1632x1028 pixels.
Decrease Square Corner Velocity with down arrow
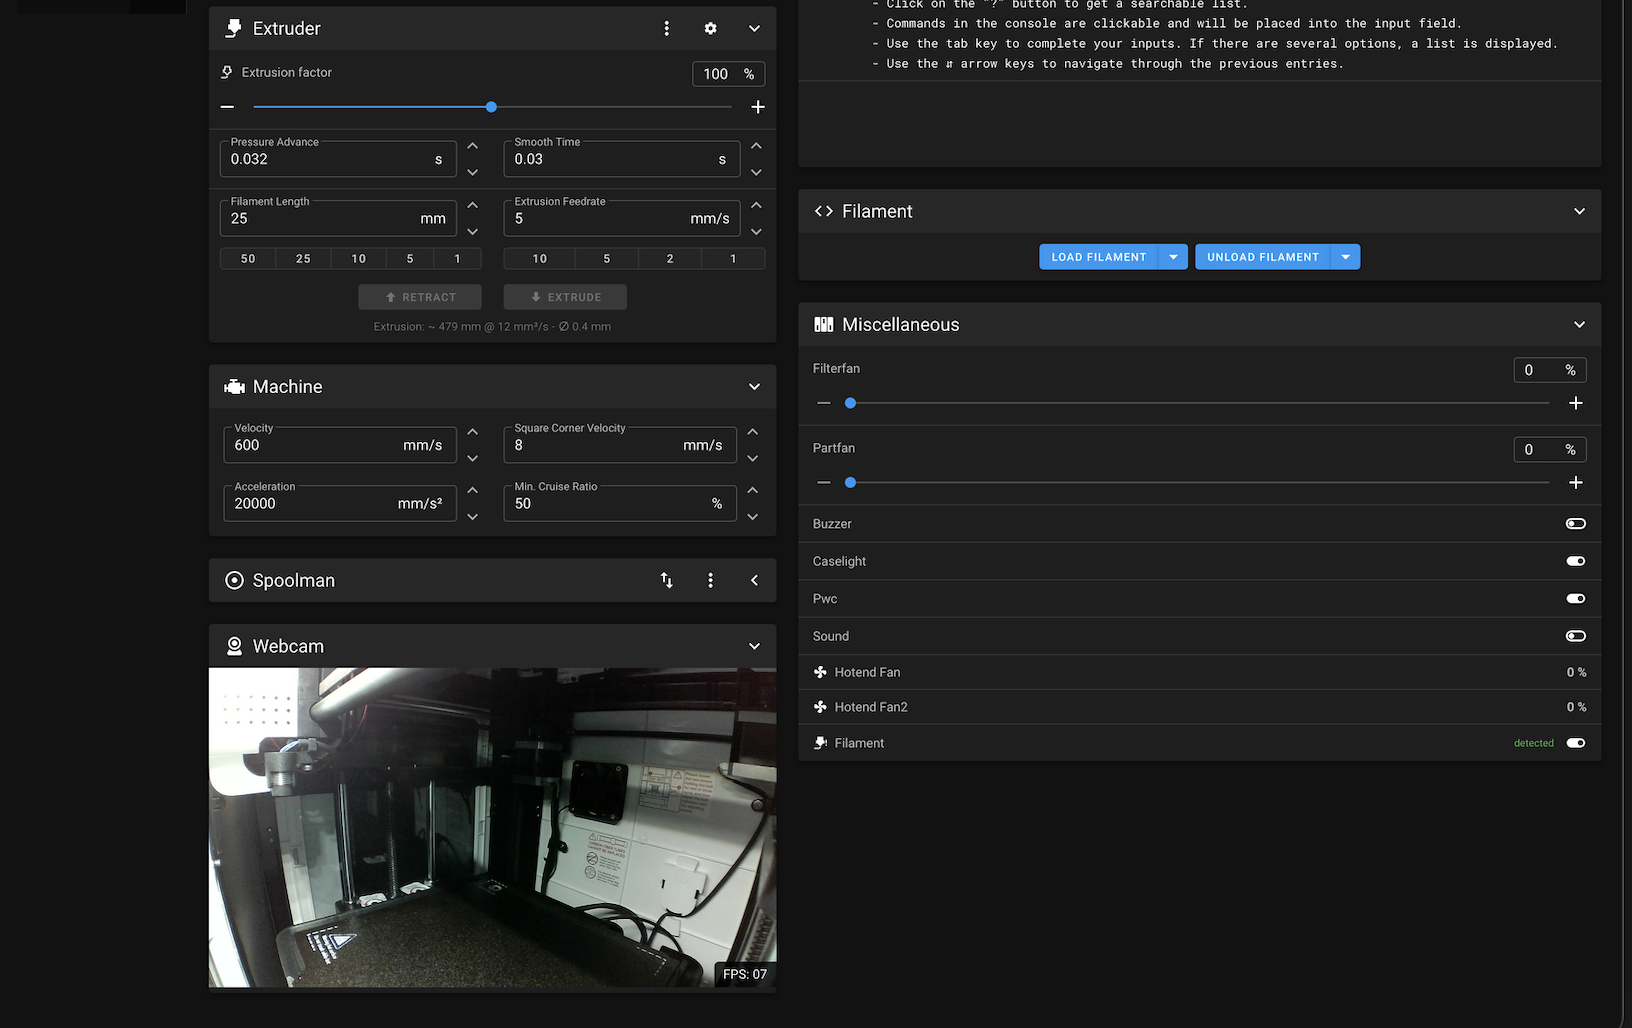click(753, 458)
